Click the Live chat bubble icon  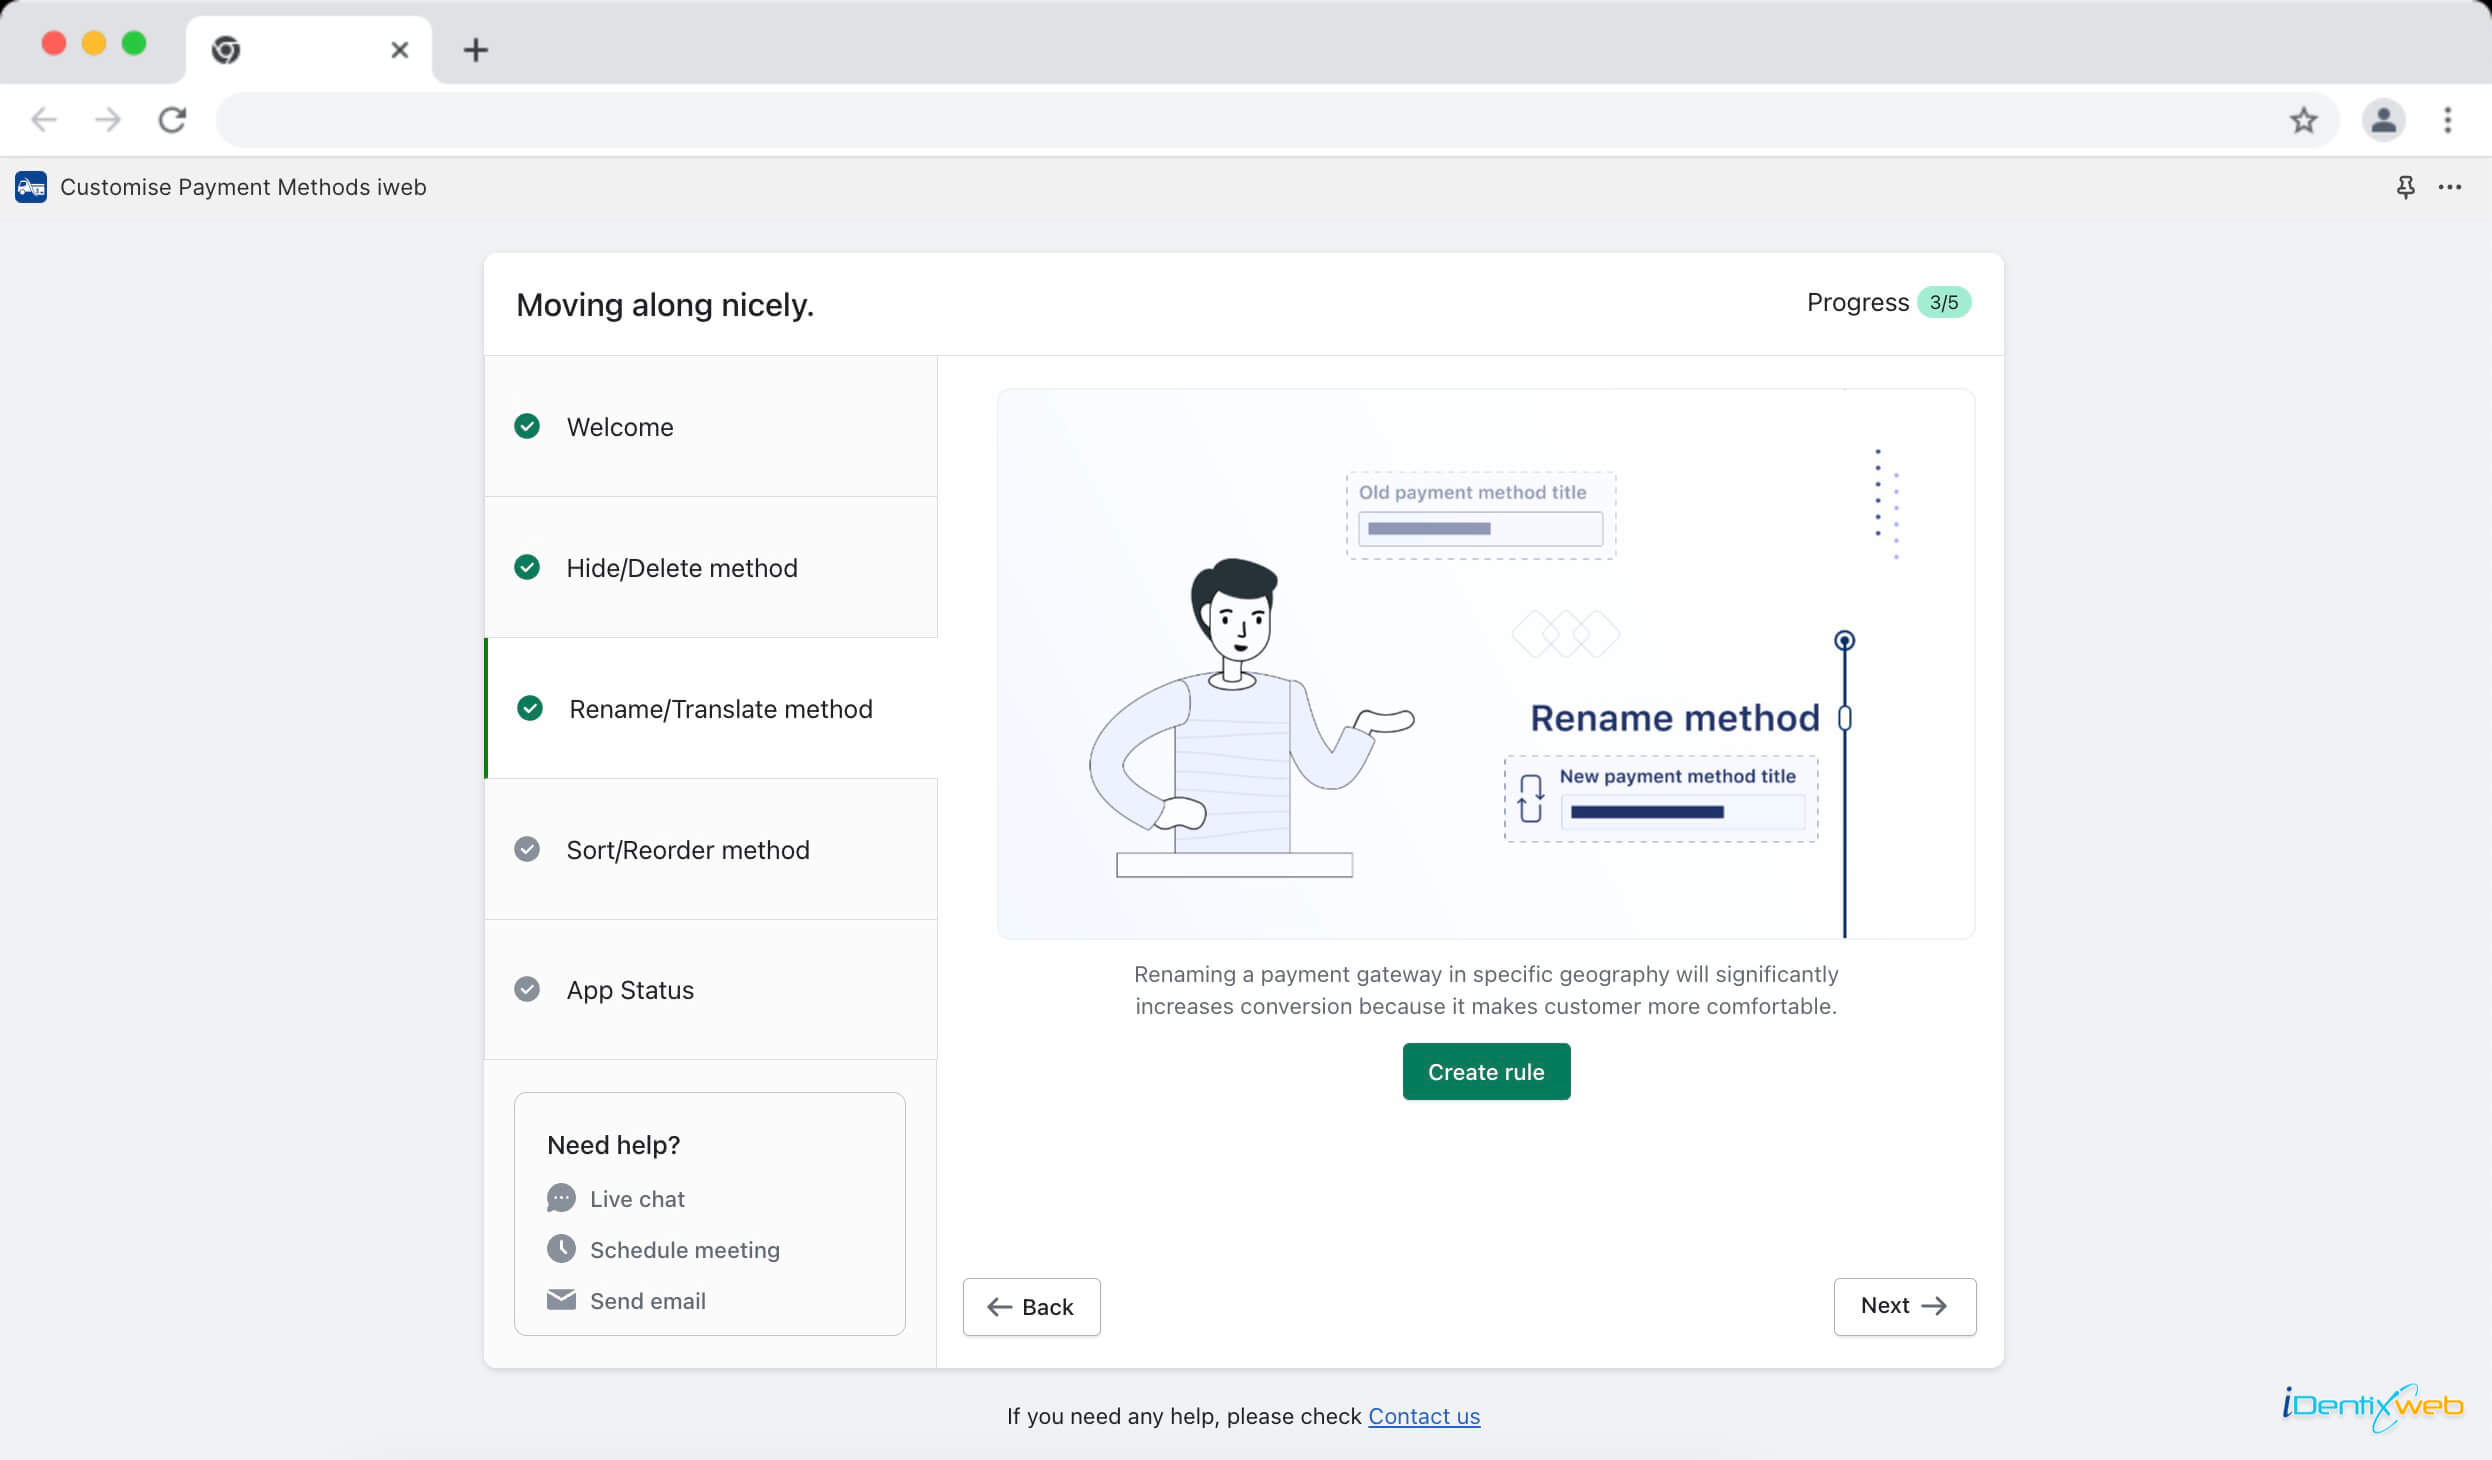[x=561, y=1198]
